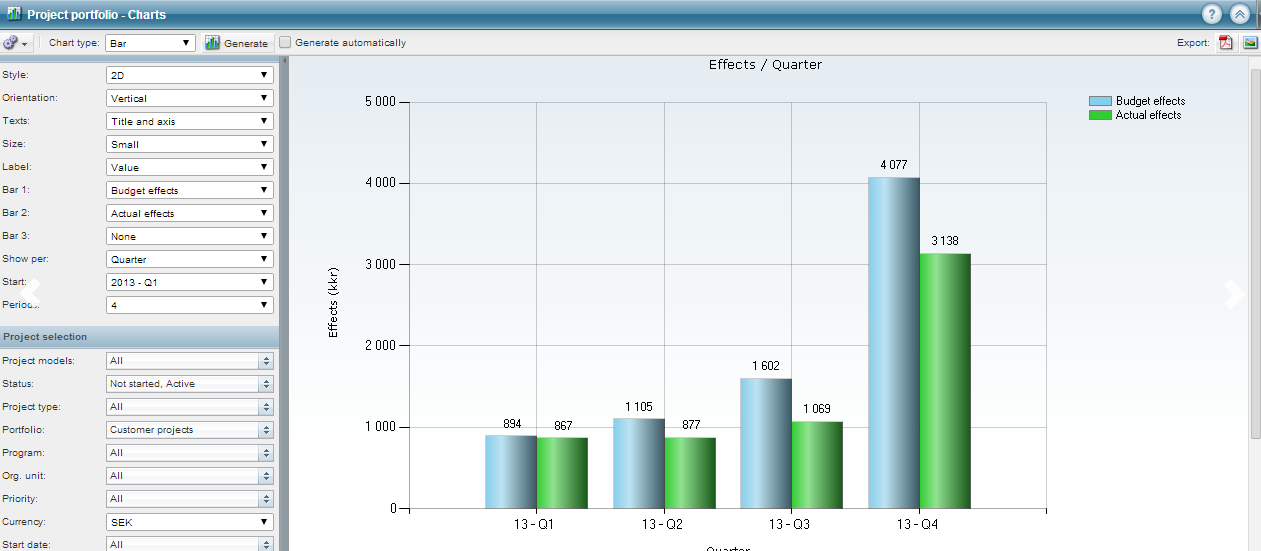1261x551 pixels.
Task: Open Bar 2 Actual effects dropdown
Action: tap(190, 213)
